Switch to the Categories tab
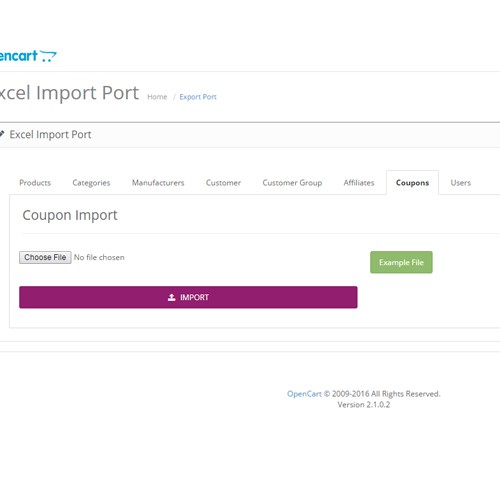 91,183
